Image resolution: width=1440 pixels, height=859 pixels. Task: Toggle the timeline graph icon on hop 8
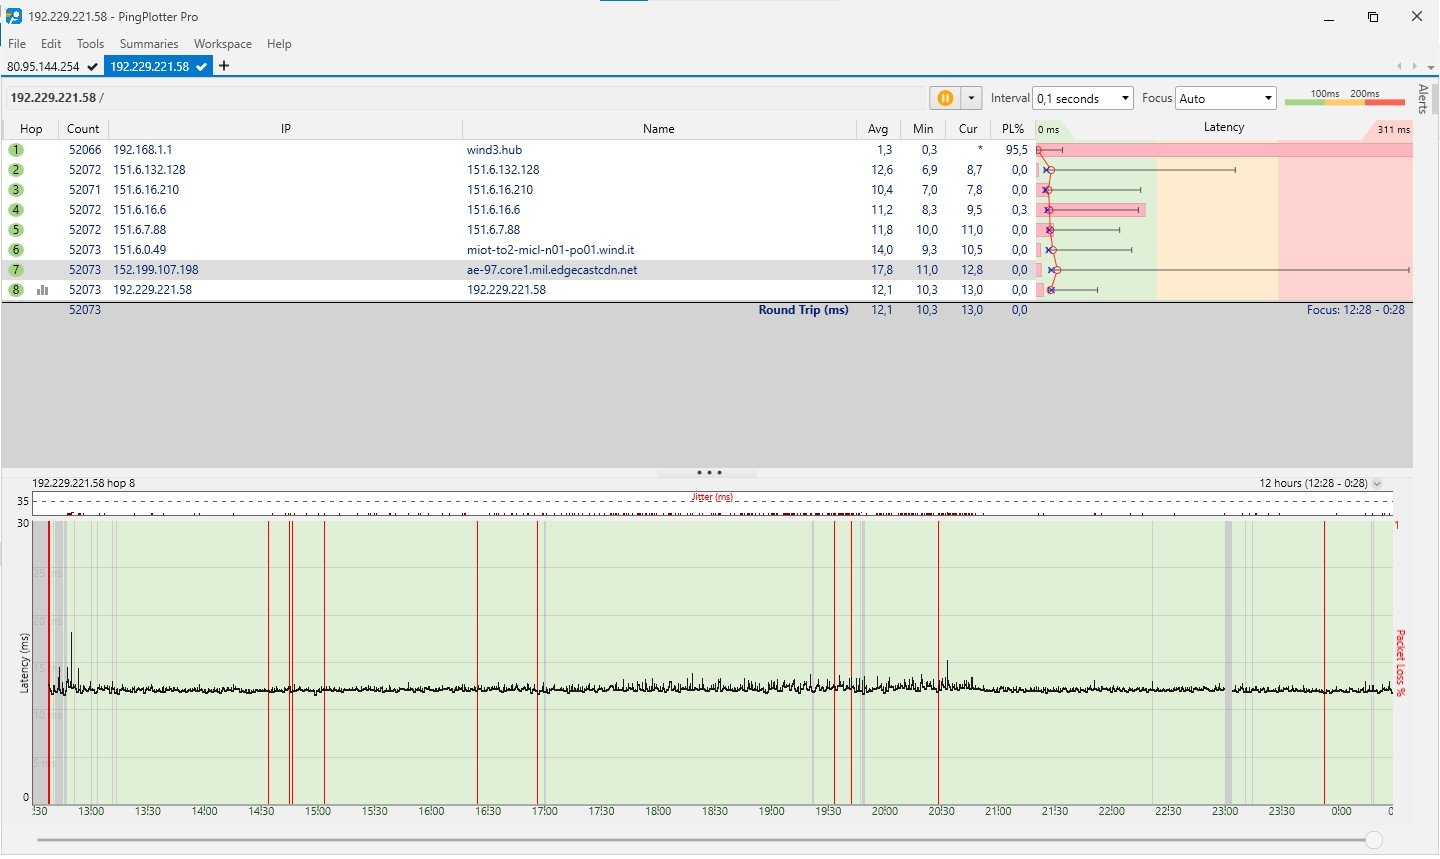pyautogui.click(x=43, y=290)
